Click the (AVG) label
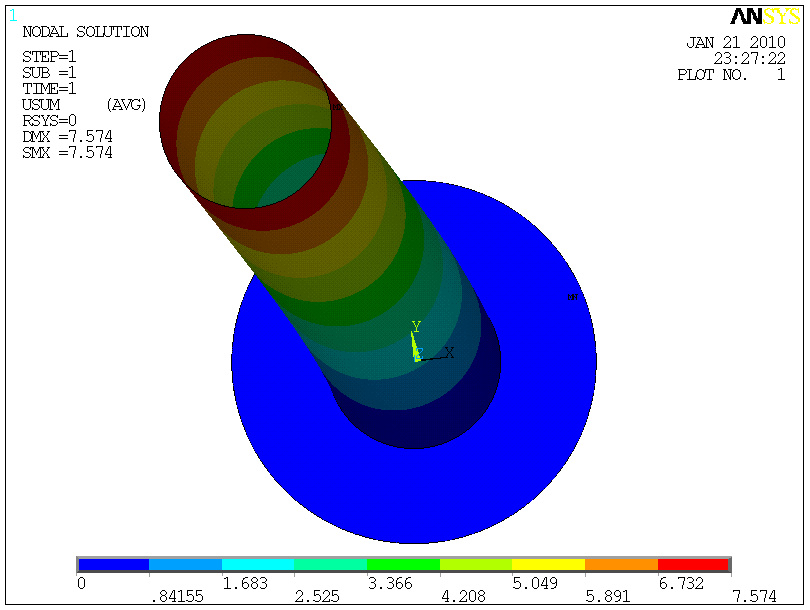This screenshot has width=810, height=610. (127, 105)
